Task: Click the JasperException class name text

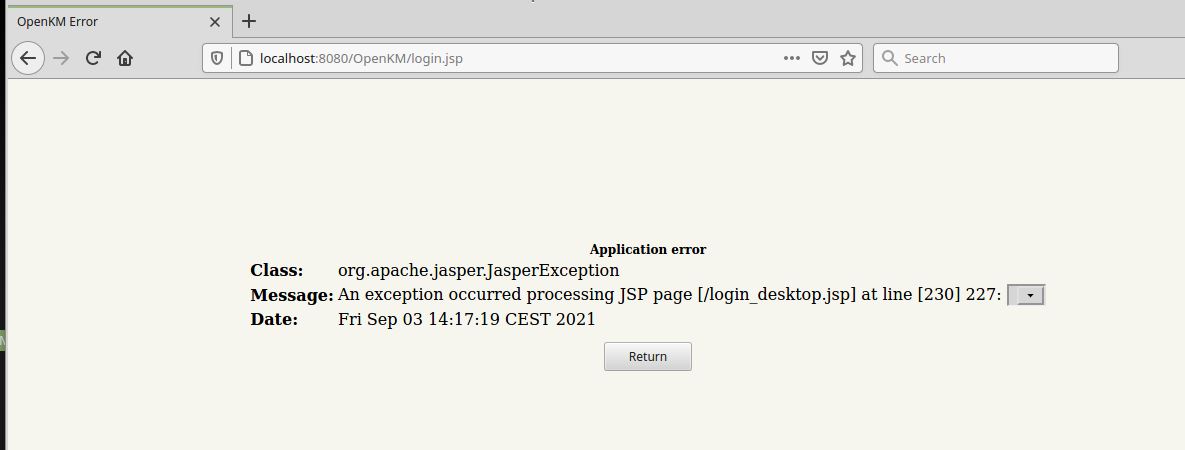Action: [x=478, y=270]
